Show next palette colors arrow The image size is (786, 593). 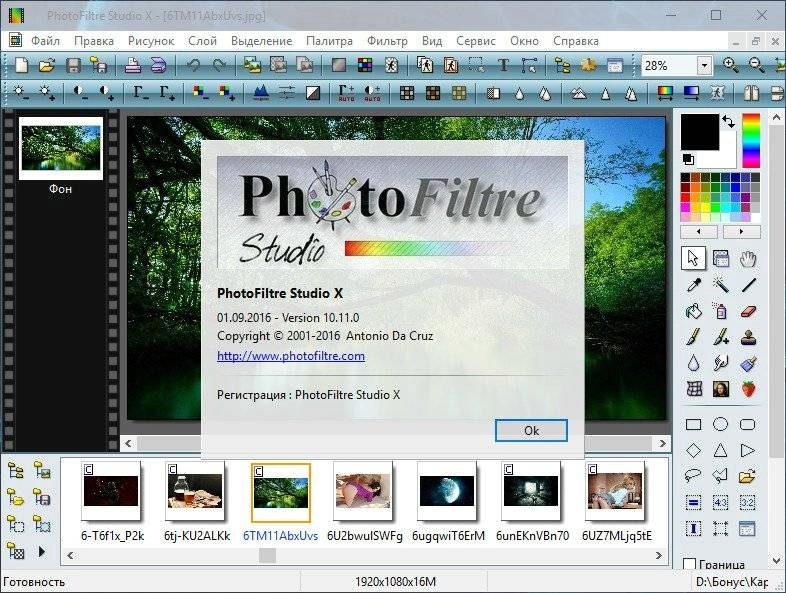pos(741,232)
